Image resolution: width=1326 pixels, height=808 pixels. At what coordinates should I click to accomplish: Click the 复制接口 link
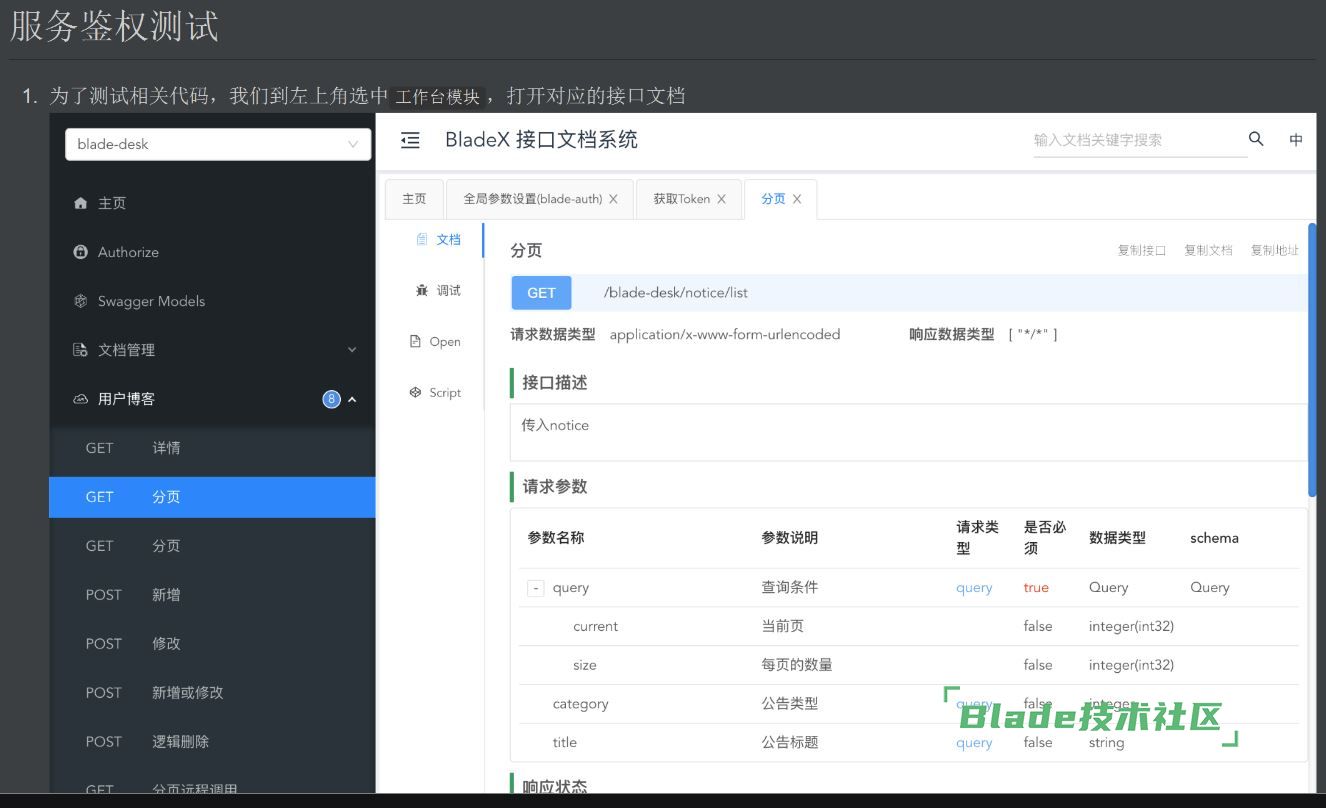[1142, 251]
